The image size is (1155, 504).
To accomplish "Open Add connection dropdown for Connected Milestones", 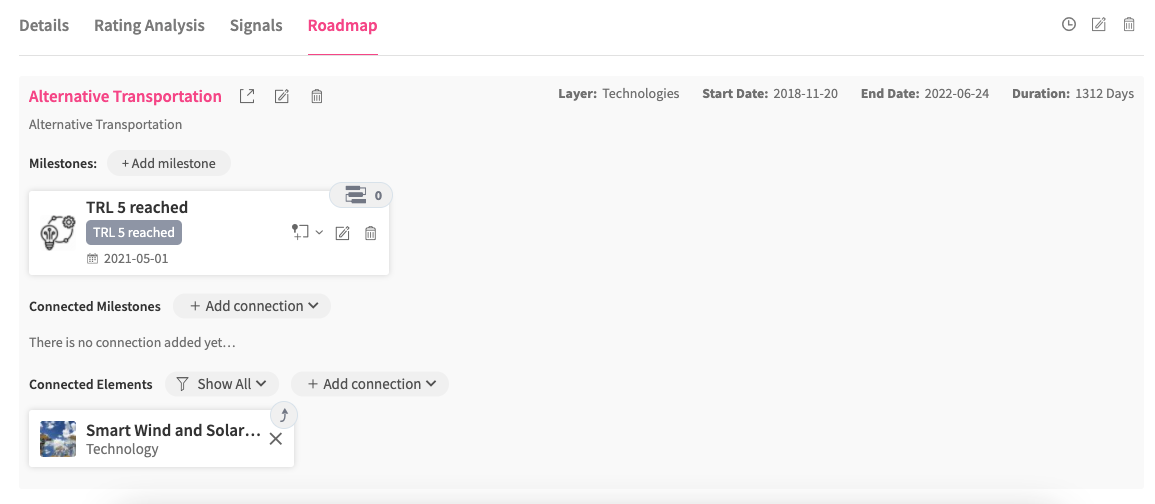I will tap(252, 306).
